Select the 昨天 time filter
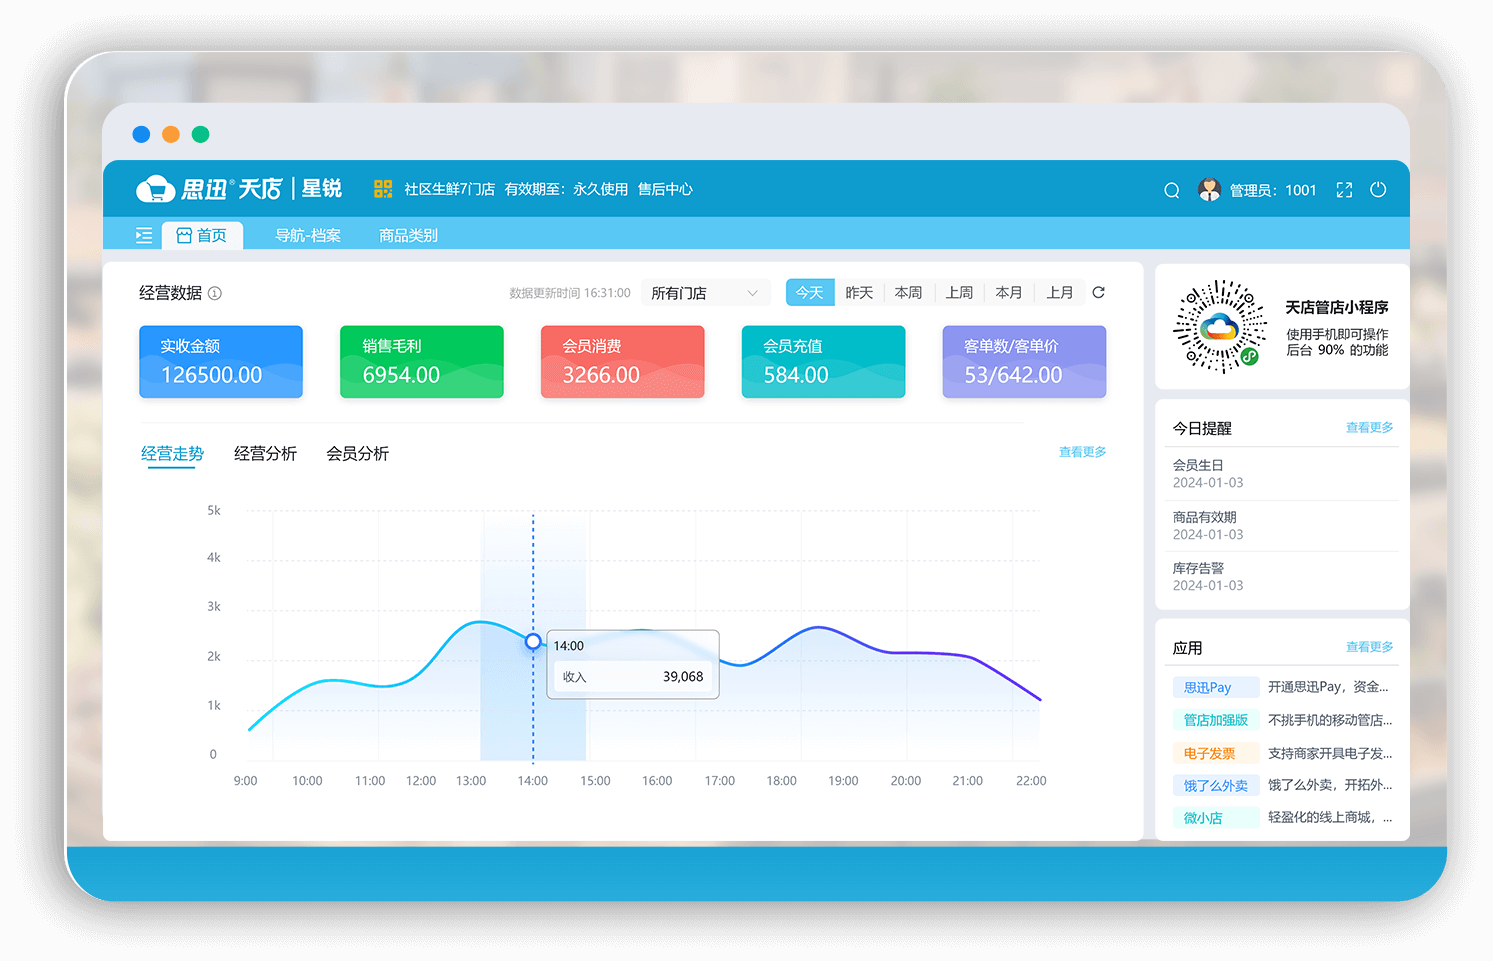The image size is (1493, 961). [x=859, y=292]
